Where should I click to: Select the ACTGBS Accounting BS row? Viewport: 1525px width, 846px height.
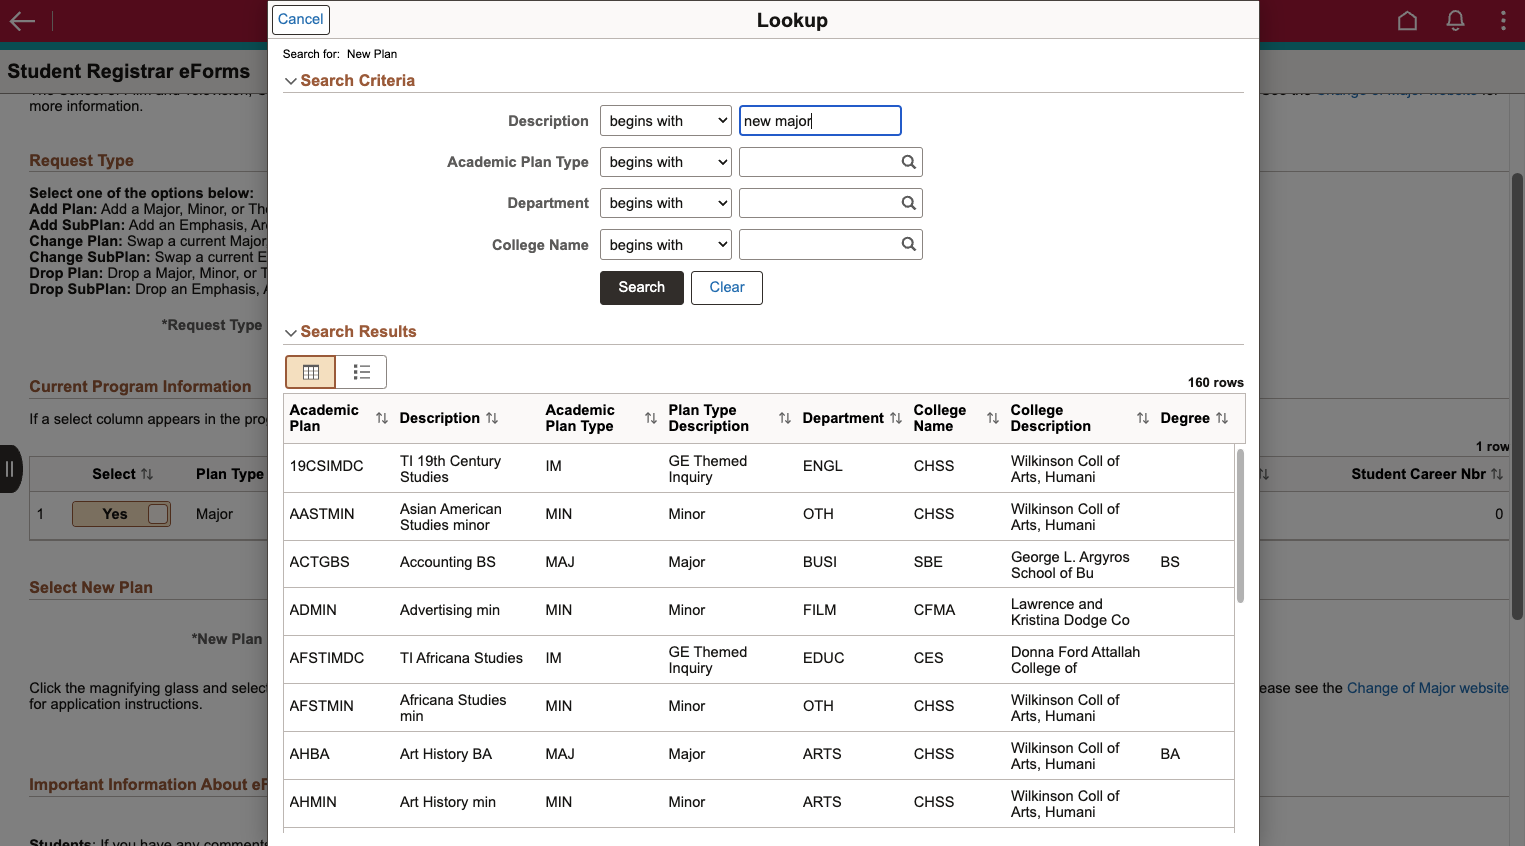point(759,564)
